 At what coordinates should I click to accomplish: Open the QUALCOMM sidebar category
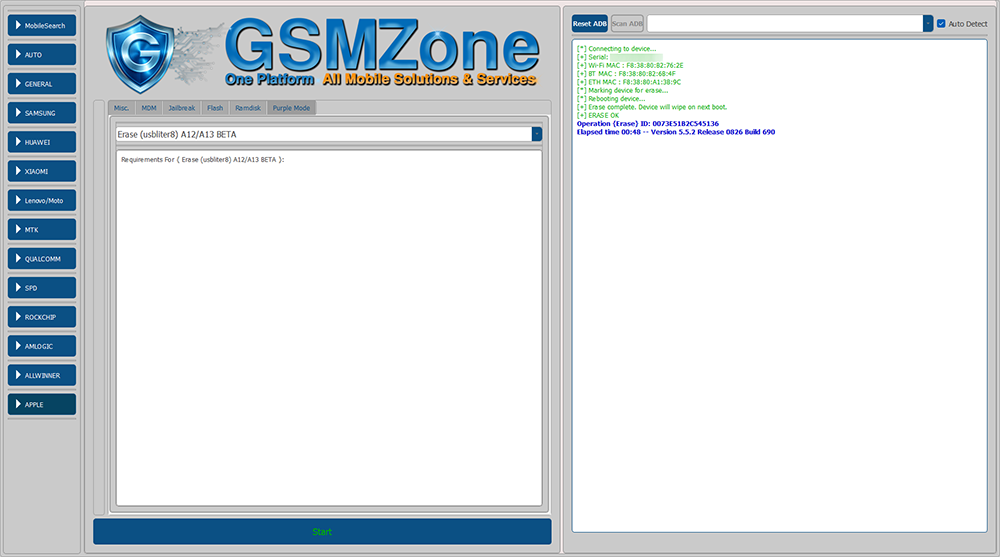(42, 258)
